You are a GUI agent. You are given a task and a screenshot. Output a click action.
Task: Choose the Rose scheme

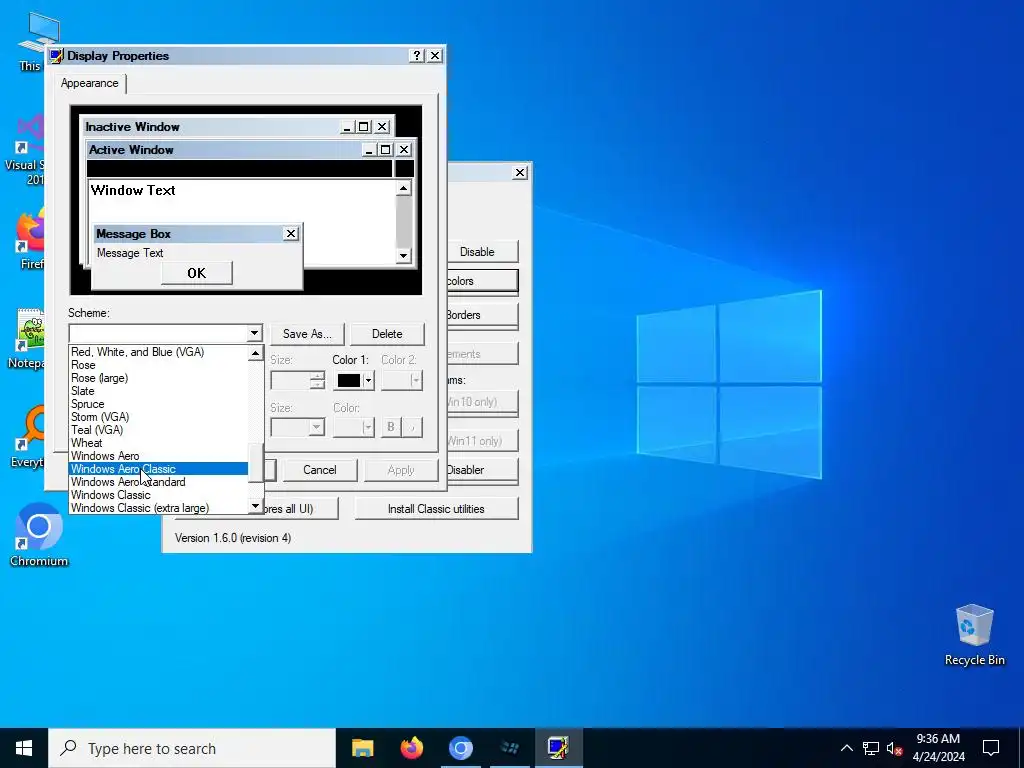158,364
